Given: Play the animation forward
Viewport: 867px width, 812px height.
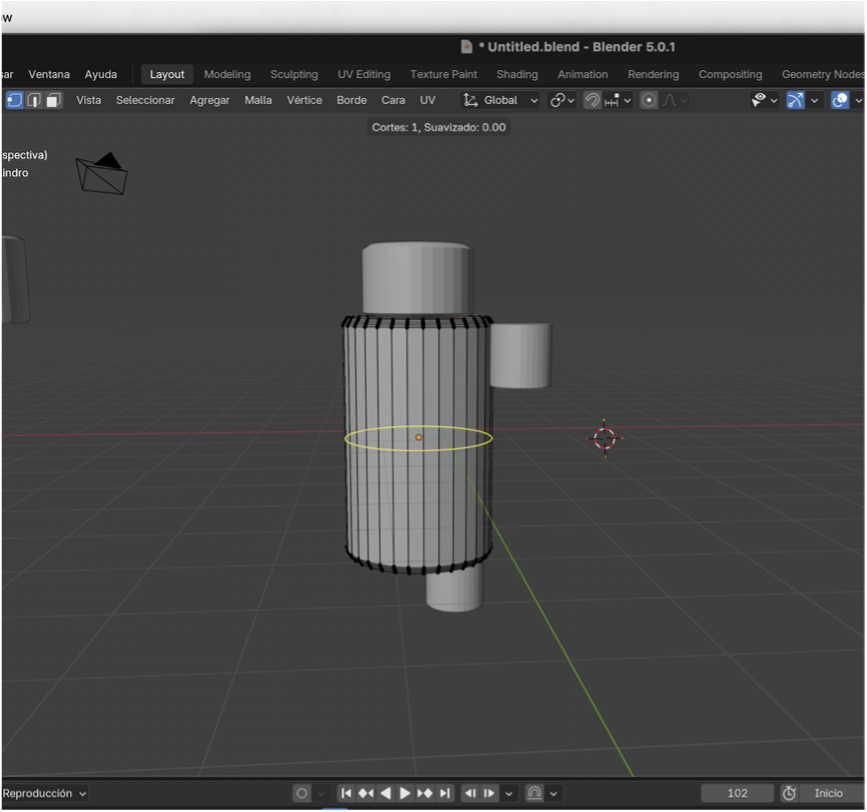Looking at the screenshot, I should pos(405,793).
